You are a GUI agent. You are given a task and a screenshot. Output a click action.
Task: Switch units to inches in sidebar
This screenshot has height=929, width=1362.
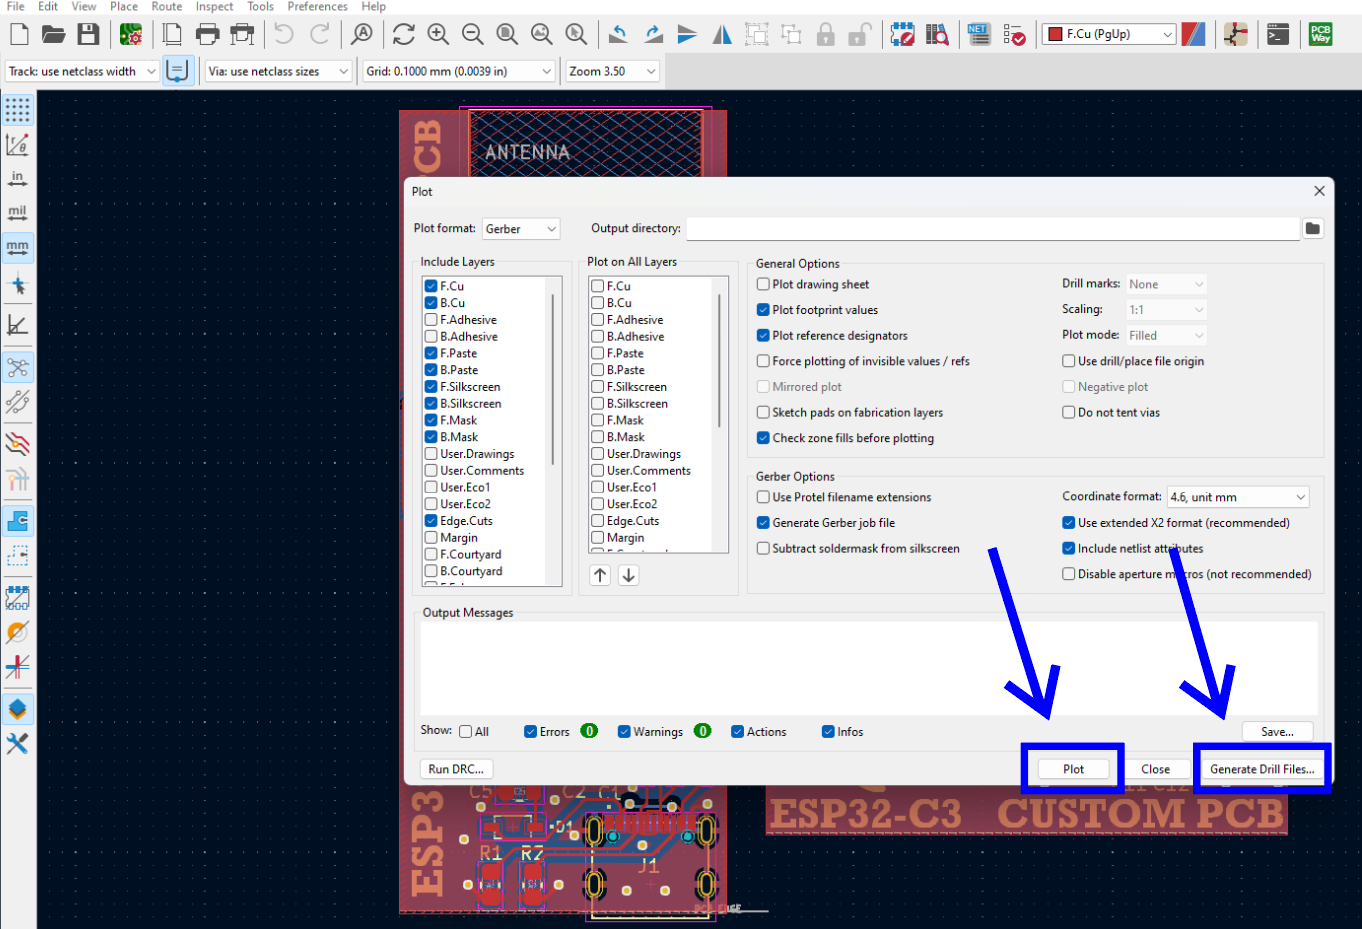click(18, 179)
